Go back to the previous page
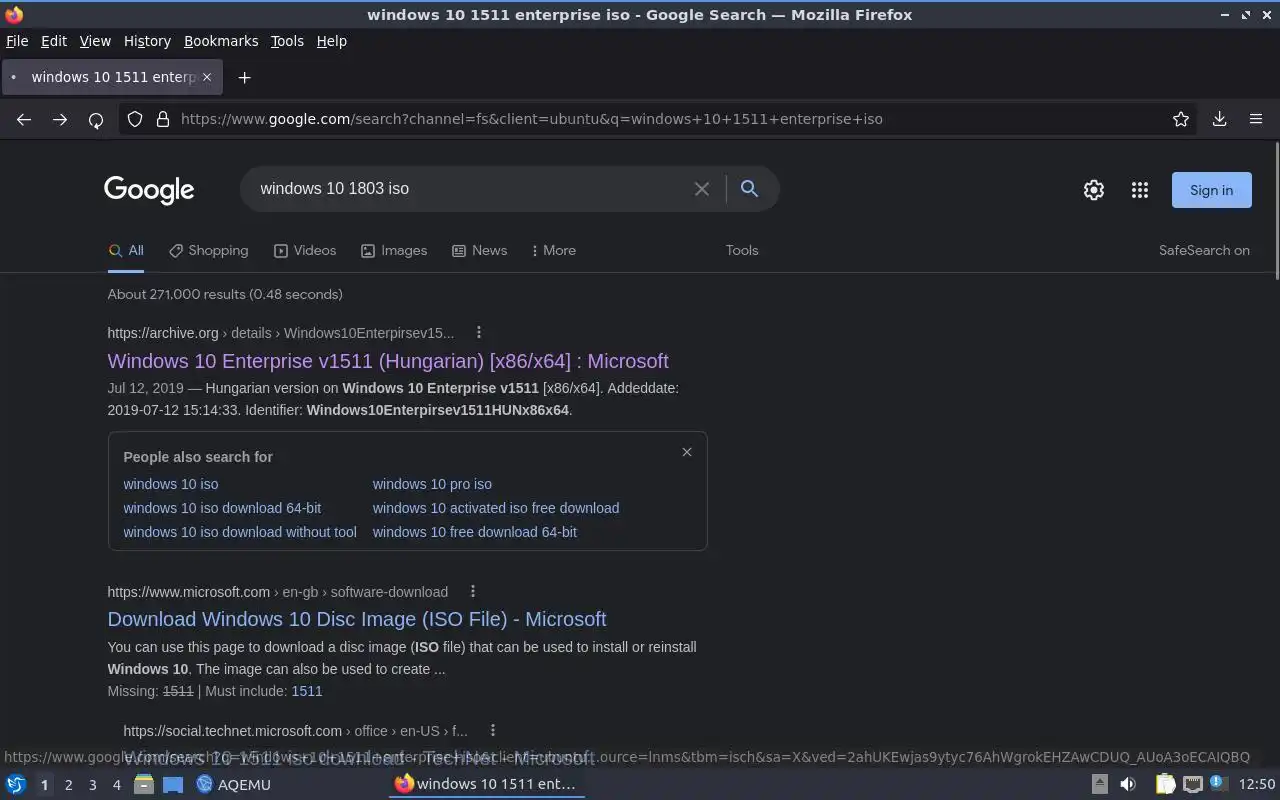The width and height of the screenshot is (1280, 800). pyautogui.click(x=24, y=119)
